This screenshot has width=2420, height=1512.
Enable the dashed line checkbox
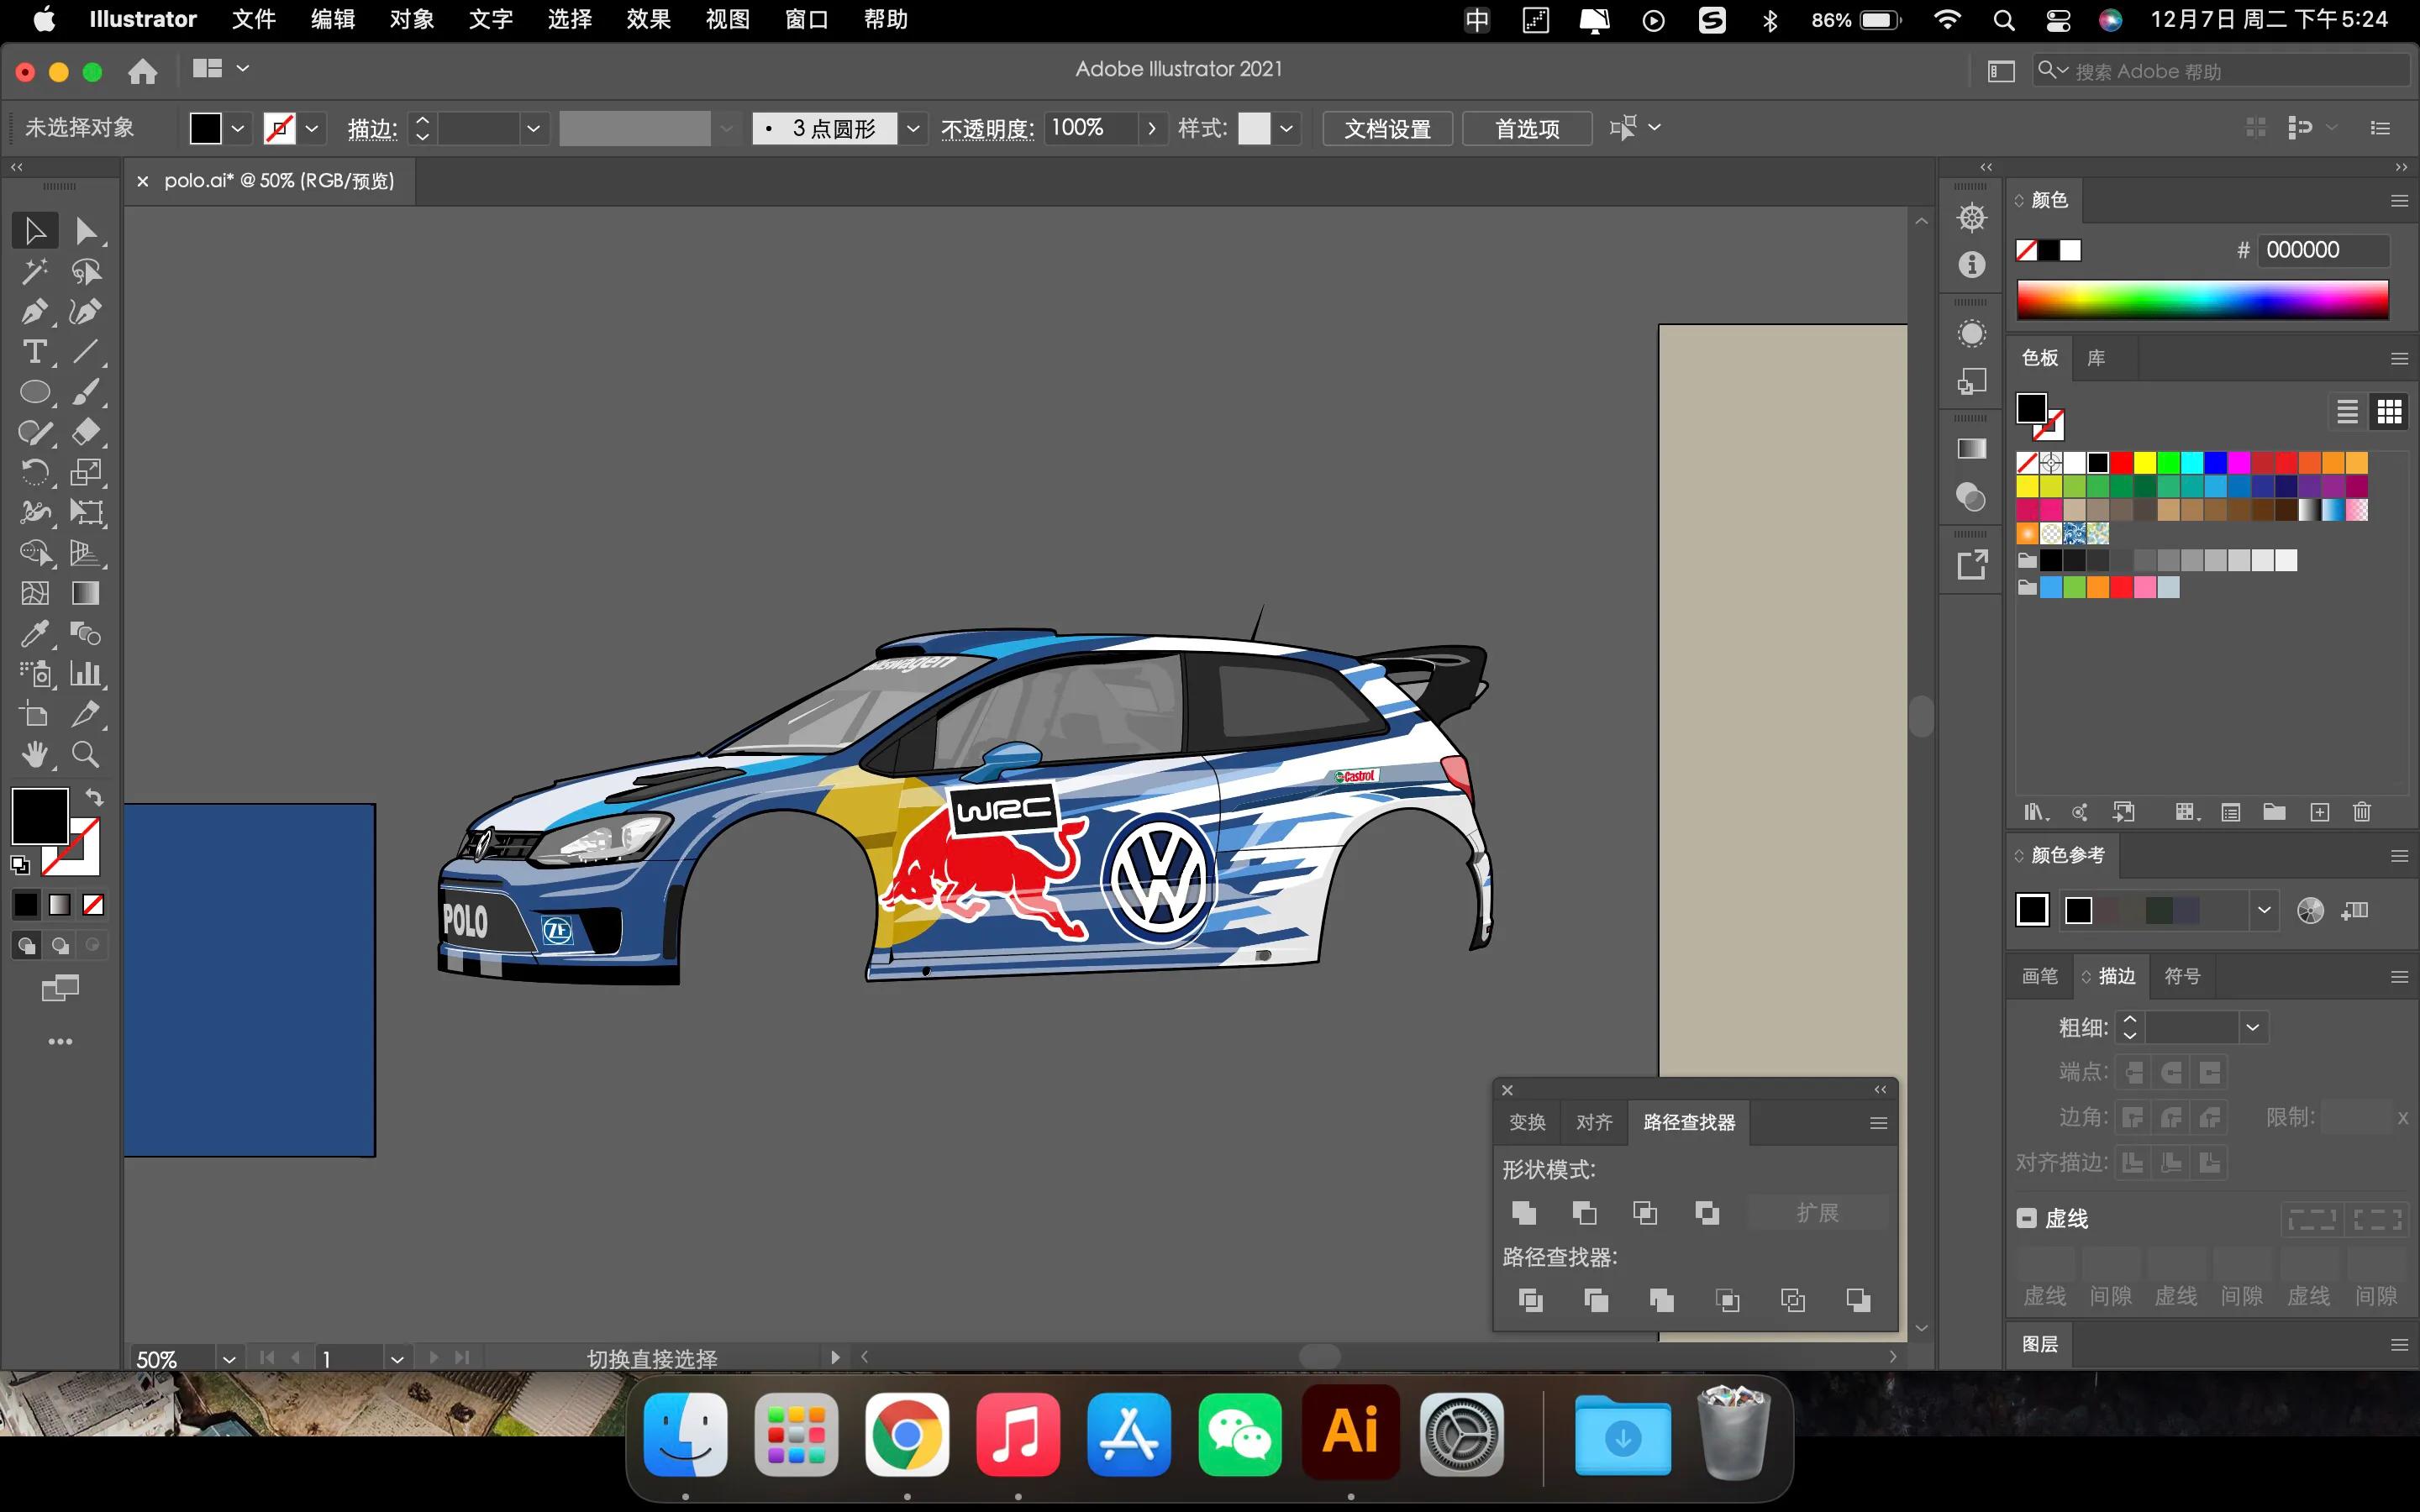pyautogui.click(x=2027, y=1218)
